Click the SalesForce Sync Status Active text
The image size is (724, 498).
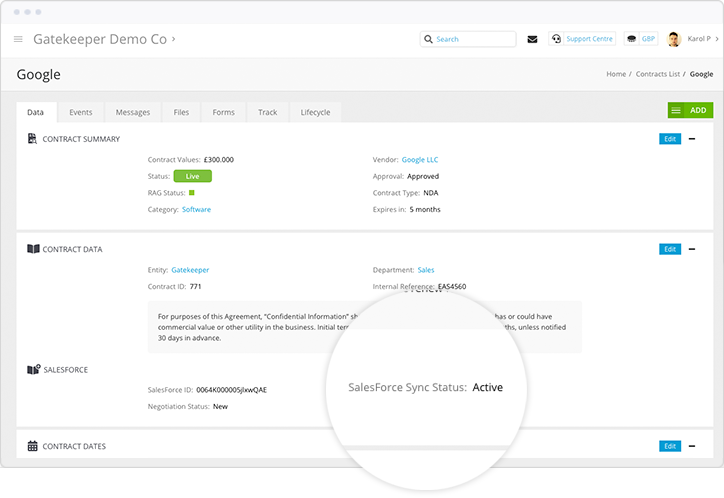(x=425, y=387)
